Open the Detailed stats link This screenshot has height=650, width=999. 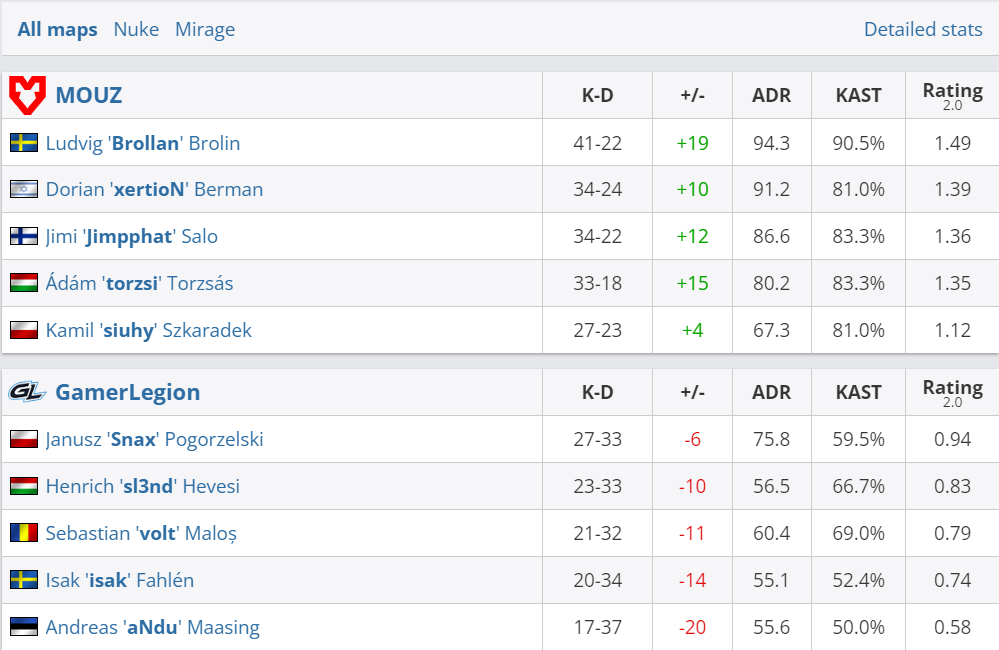(x=923, y=29)
